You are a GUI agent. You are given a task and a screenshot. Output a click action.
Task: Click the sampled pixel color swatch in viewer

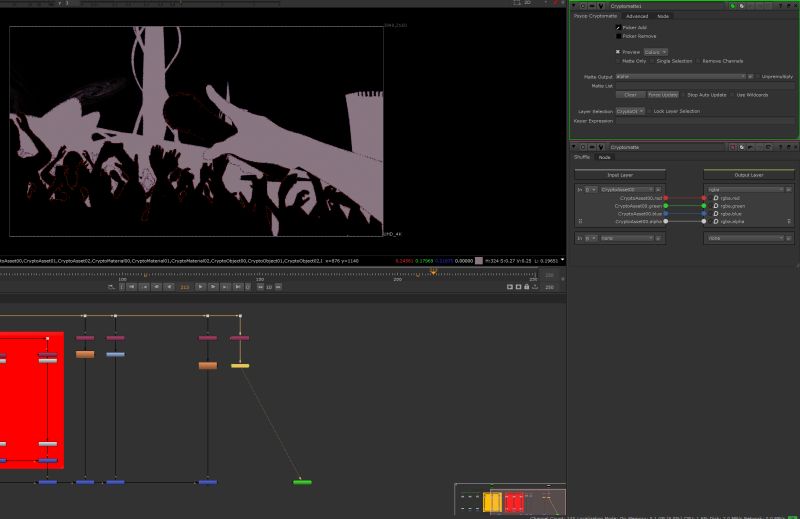point(479,261)
